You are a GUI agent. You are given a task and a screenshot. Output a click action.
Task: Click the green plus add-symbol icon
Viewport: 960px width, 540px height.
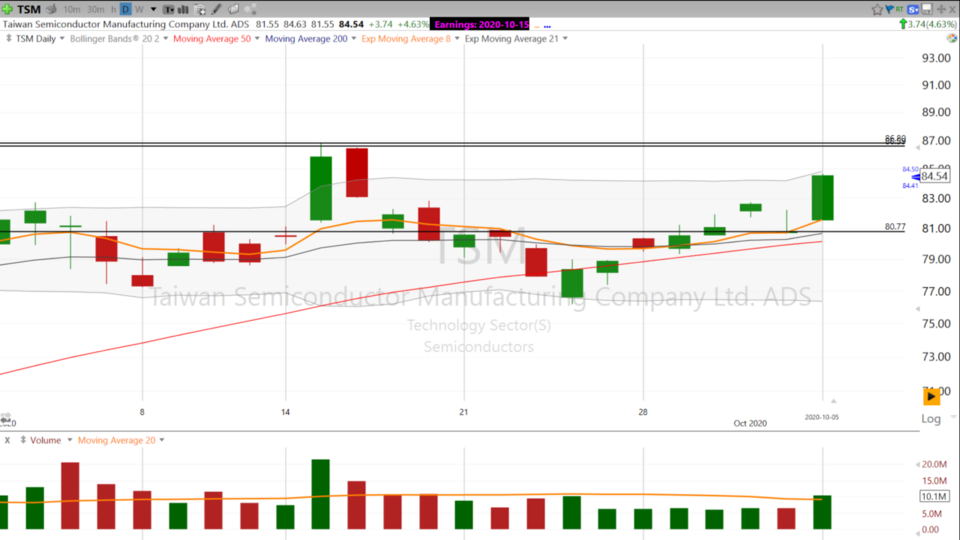click(x=7, y=9)
